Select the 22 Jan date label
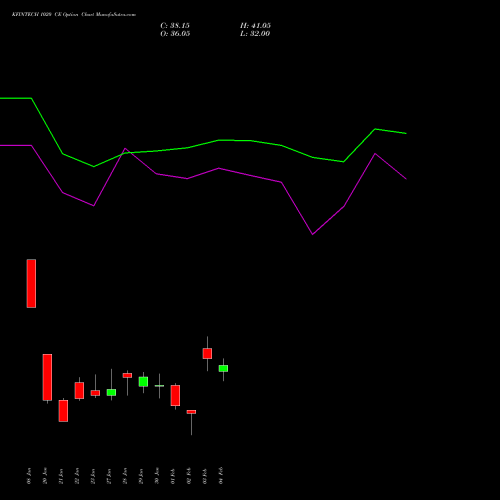Viewport: 500px width, 500px height. (77, 476)
